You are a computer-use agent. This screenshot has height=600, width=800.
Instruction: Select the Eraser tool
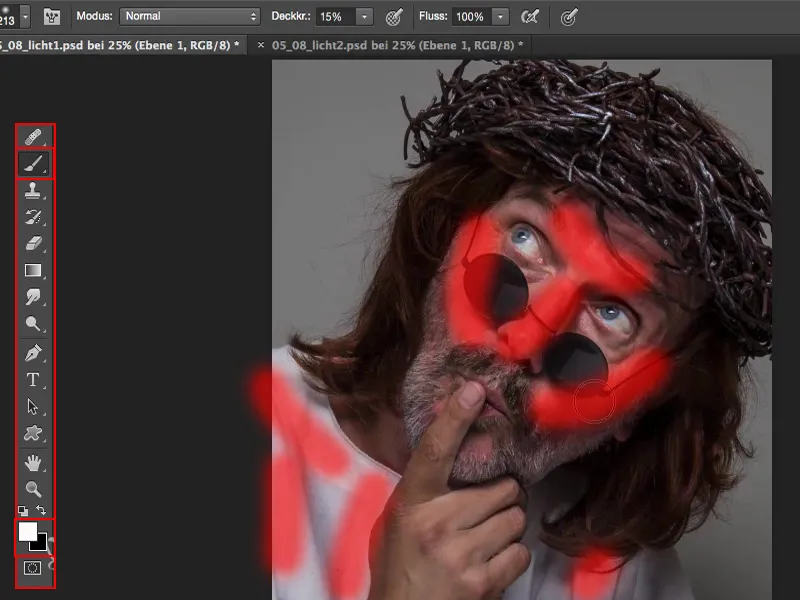tap(33, 243)
